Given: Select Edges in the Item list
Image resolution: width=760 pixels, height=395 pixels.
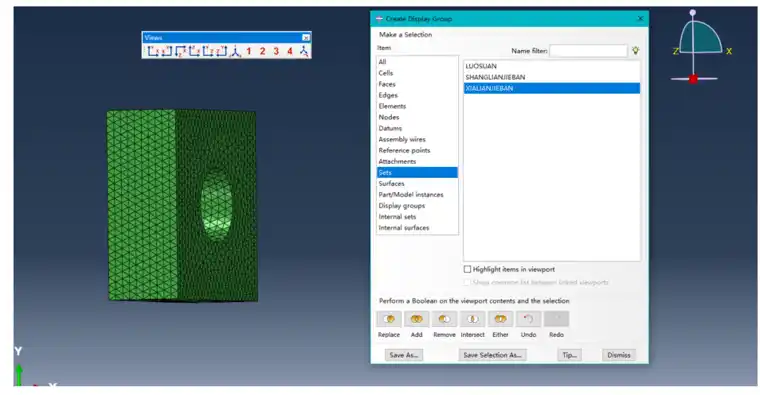Looking at the screenshot, I should [417, 95].
